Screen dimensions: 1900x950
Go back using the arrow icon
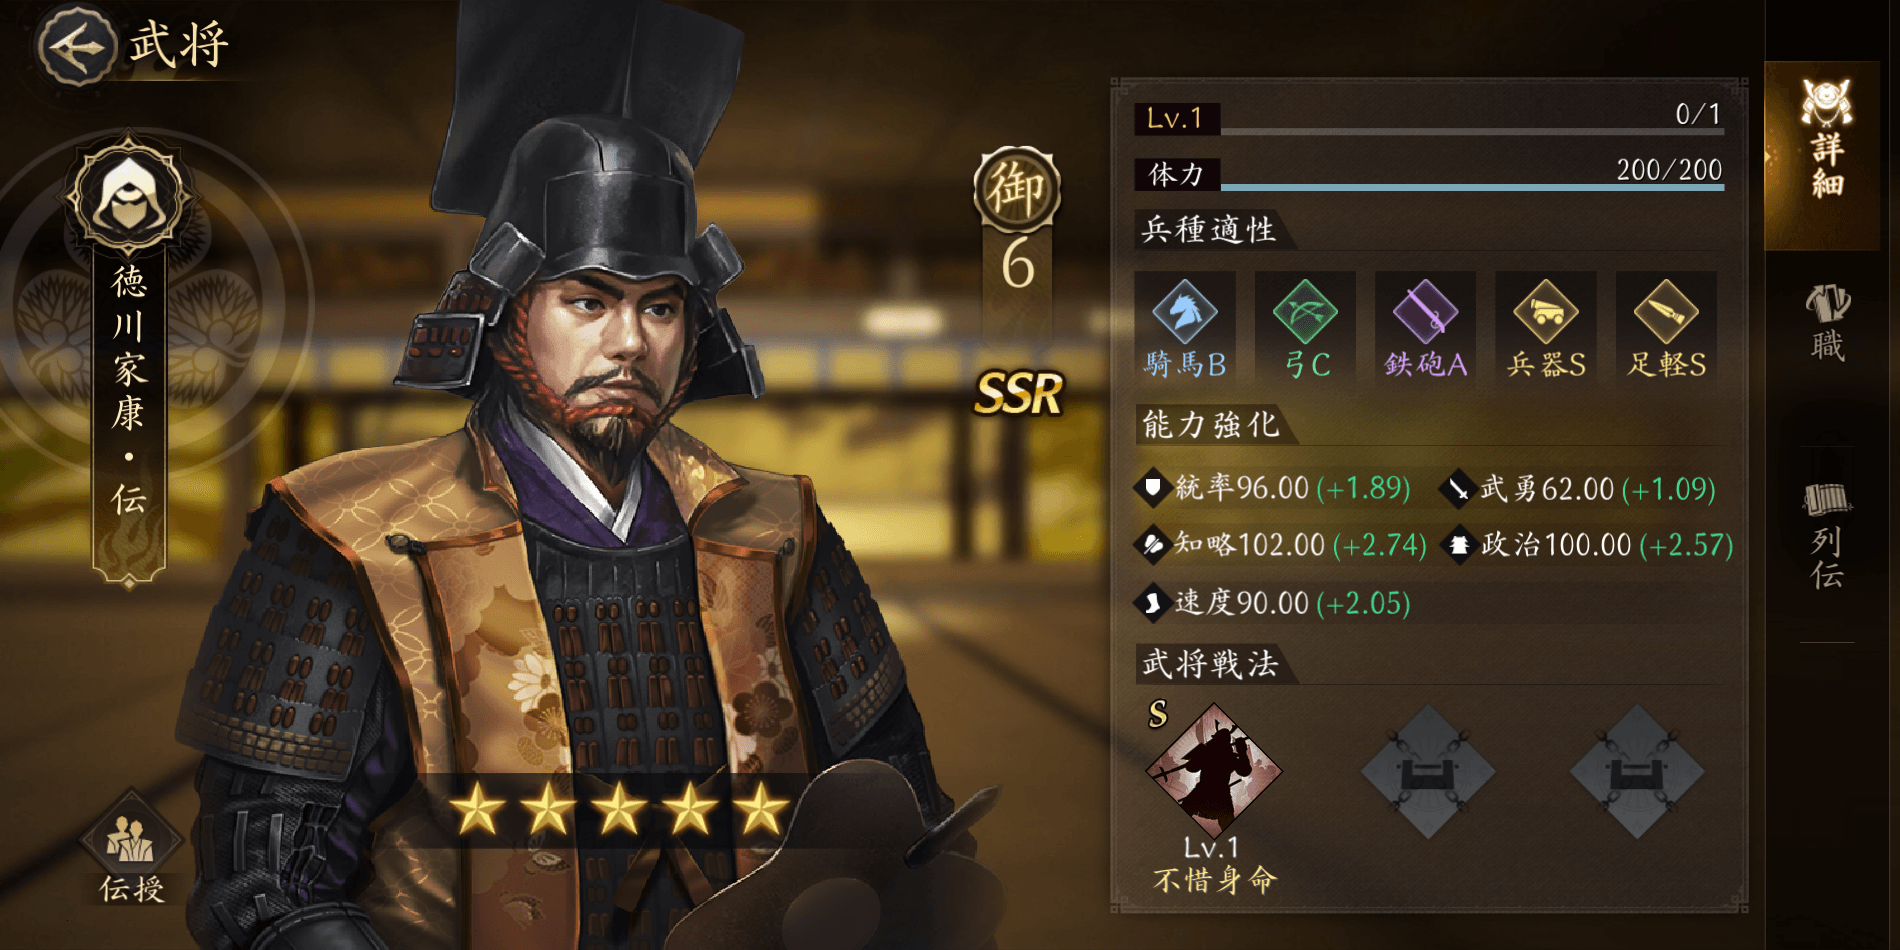[x=77, y=45]
